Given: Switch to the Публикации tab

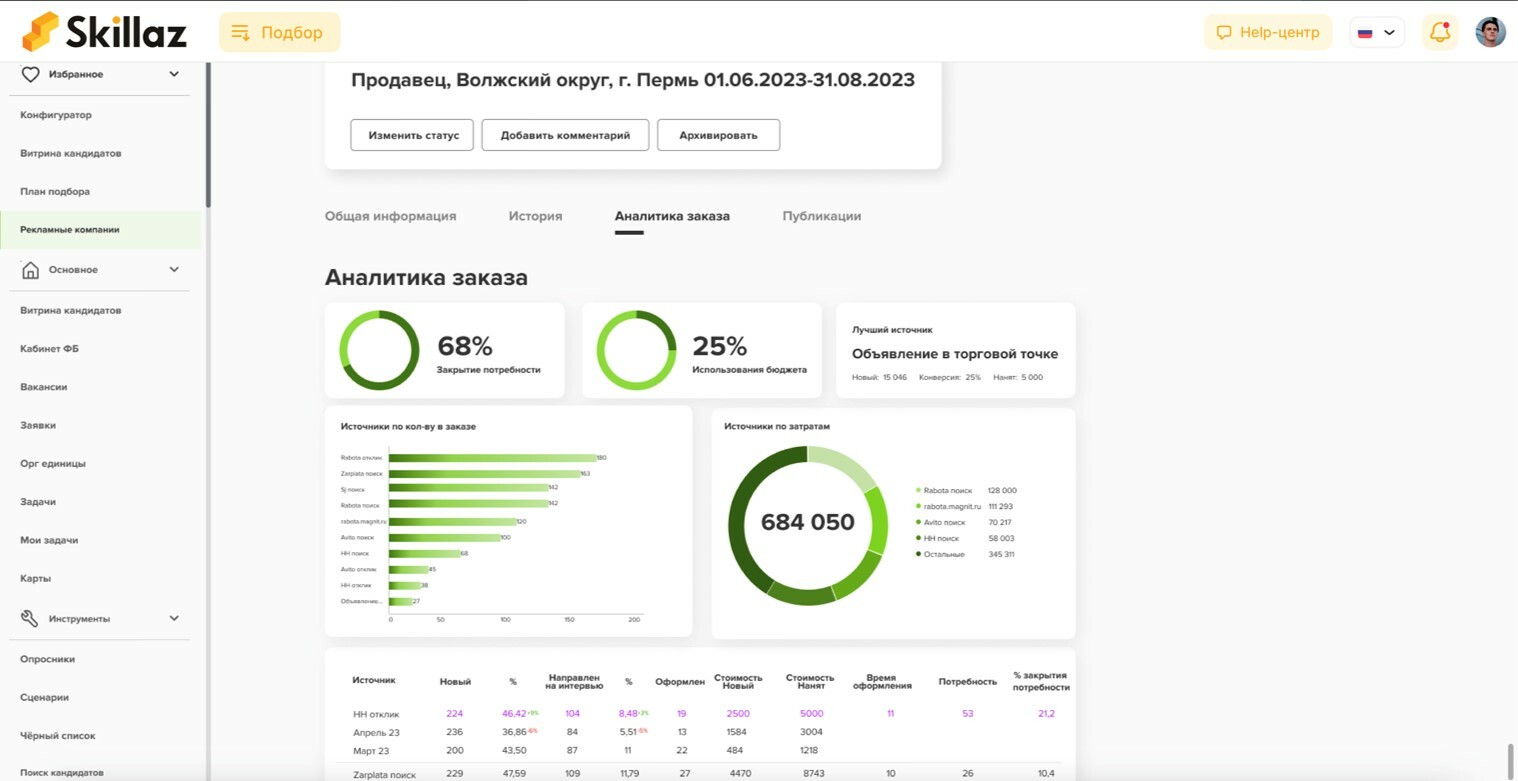Looking at the screenshot, I should pyautogui.click(x=821, y=215).
